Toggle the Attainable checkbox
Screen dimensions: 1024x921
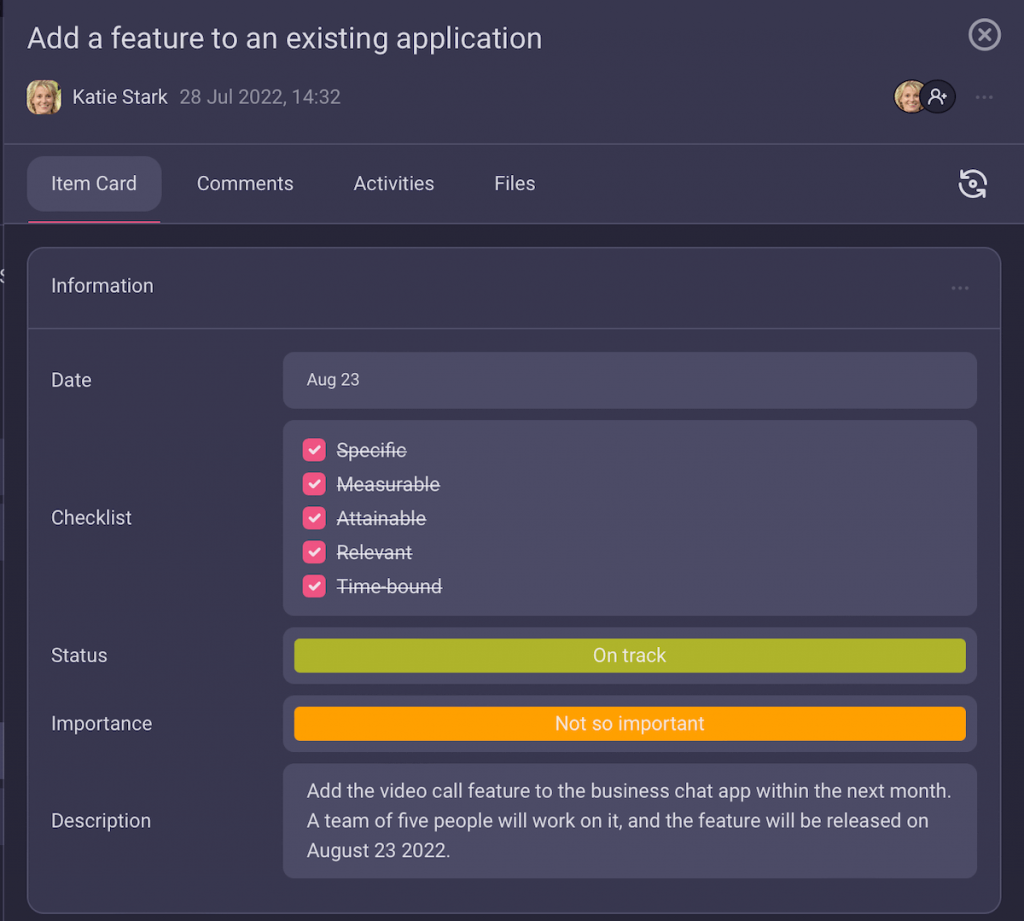coord(314,518)
